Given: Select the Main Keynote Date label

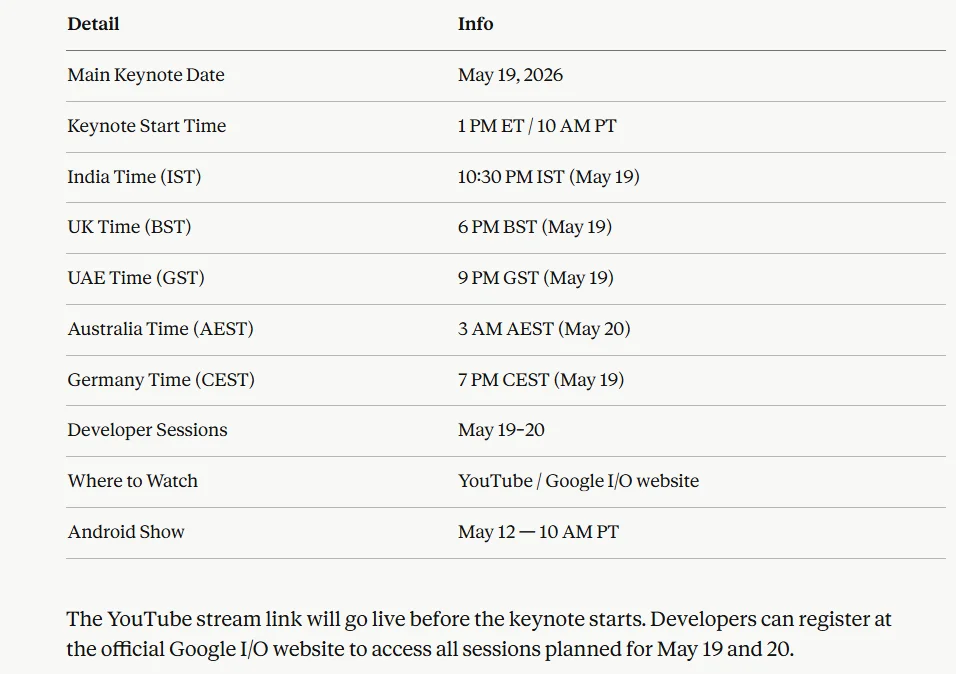Looking at the screenshot, I should tap(146, 75).
